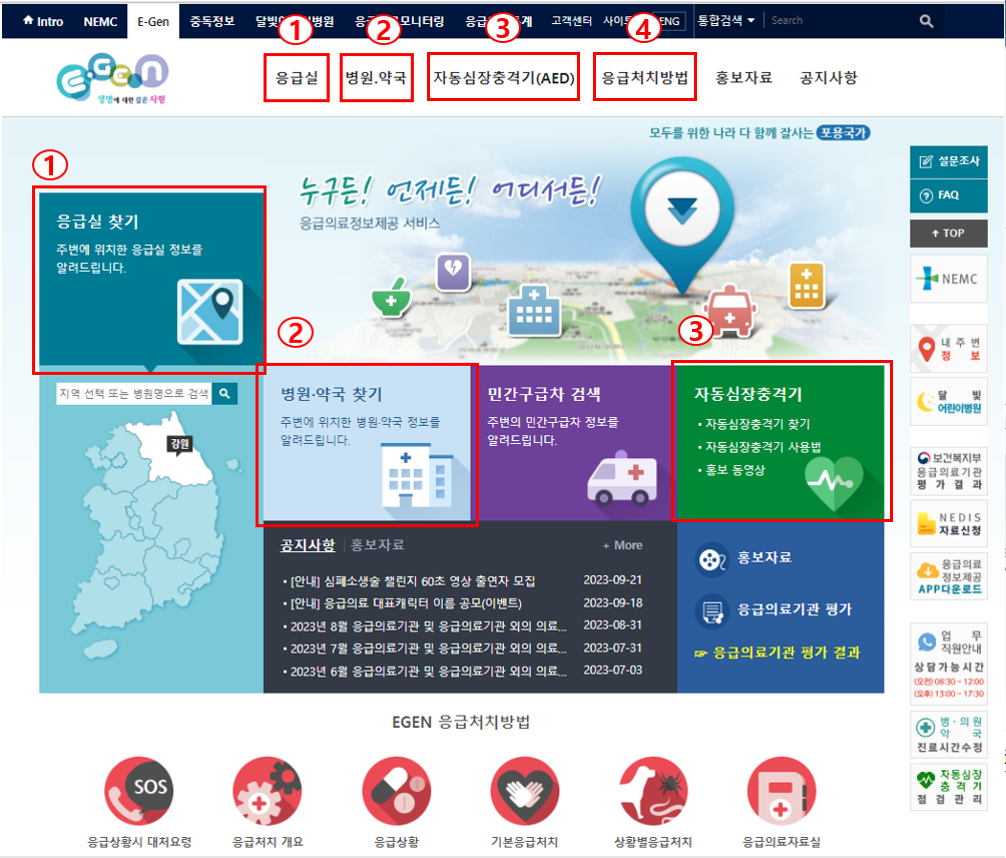1006x858 pixels.
Task: Click the 내 주변 정보 pin icon
Action: click(x=926, y=349)
